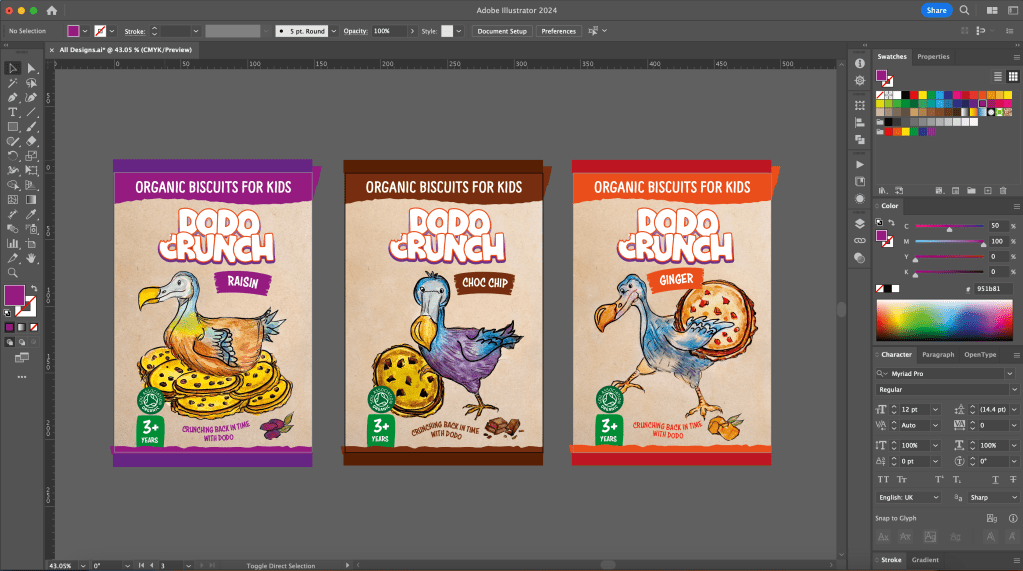Pick the Eyedropper tool

tap(31, 214)
